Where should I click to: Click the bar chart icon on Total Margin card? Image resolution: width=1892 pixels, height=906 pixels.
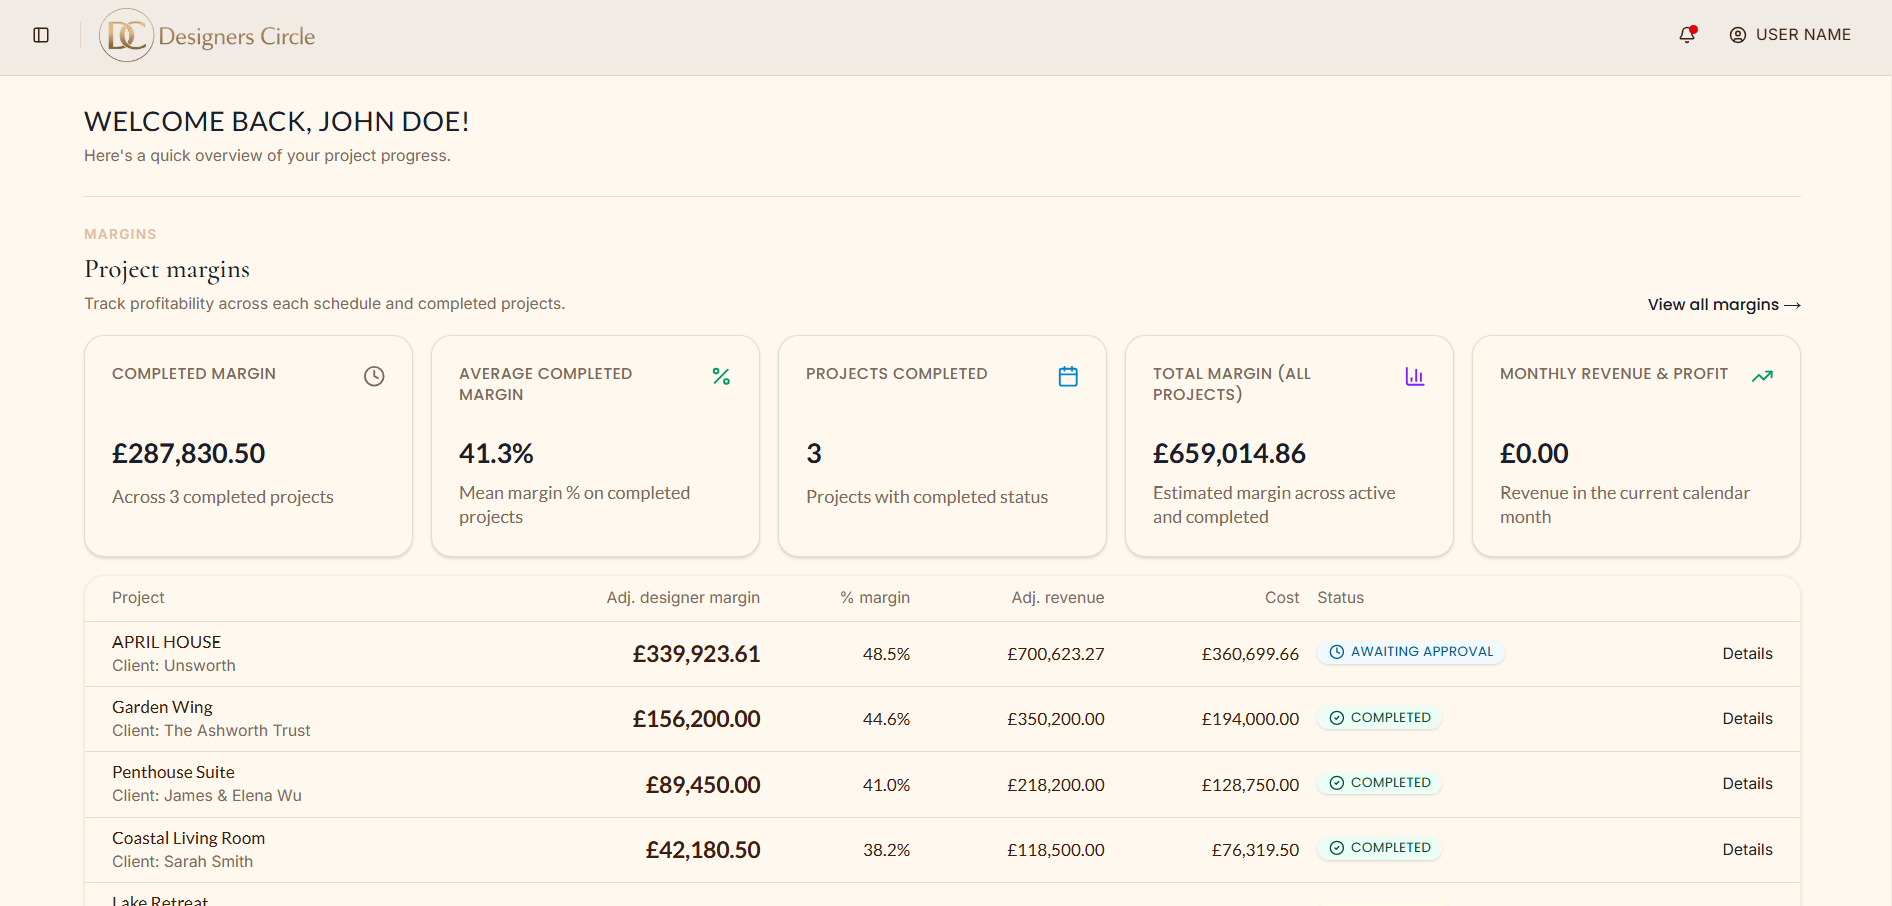[1415, 376]
